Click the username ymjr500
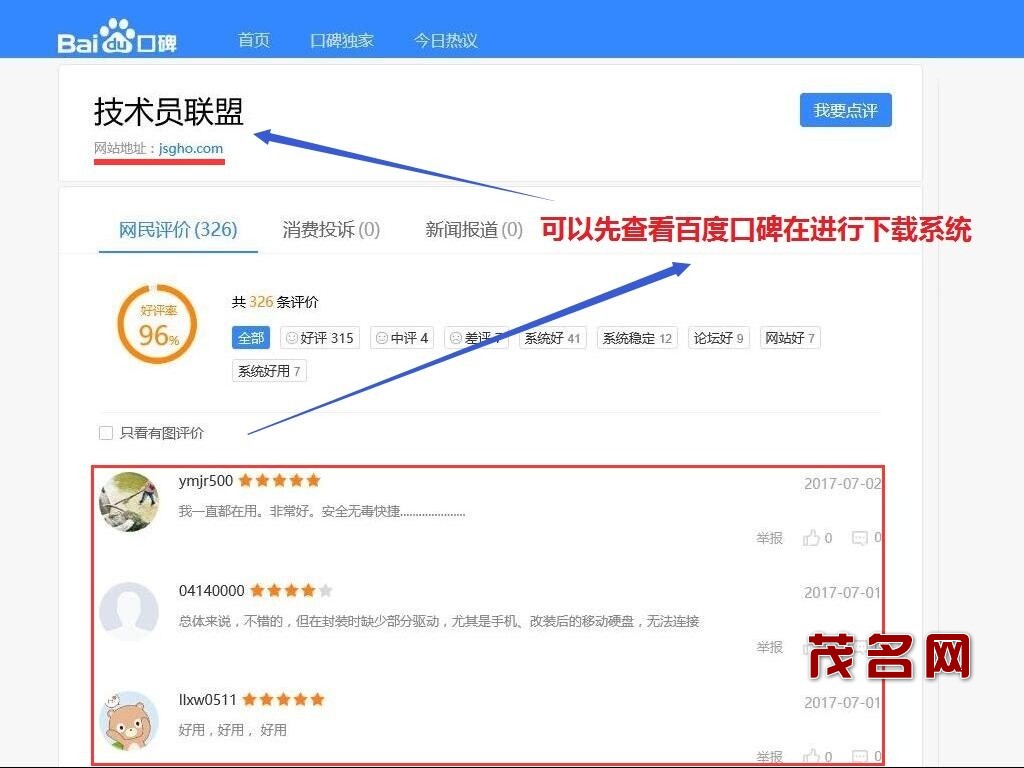 206,481
